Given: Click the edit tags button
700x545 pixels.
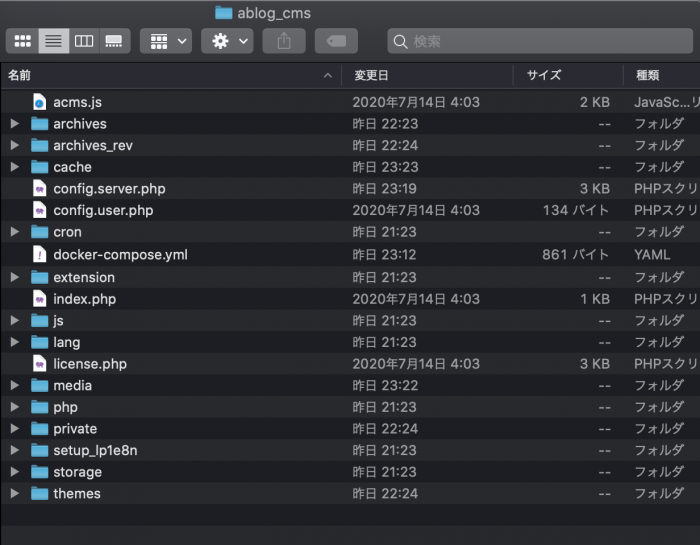Looking at the screenshot, I should click(336, 41).
